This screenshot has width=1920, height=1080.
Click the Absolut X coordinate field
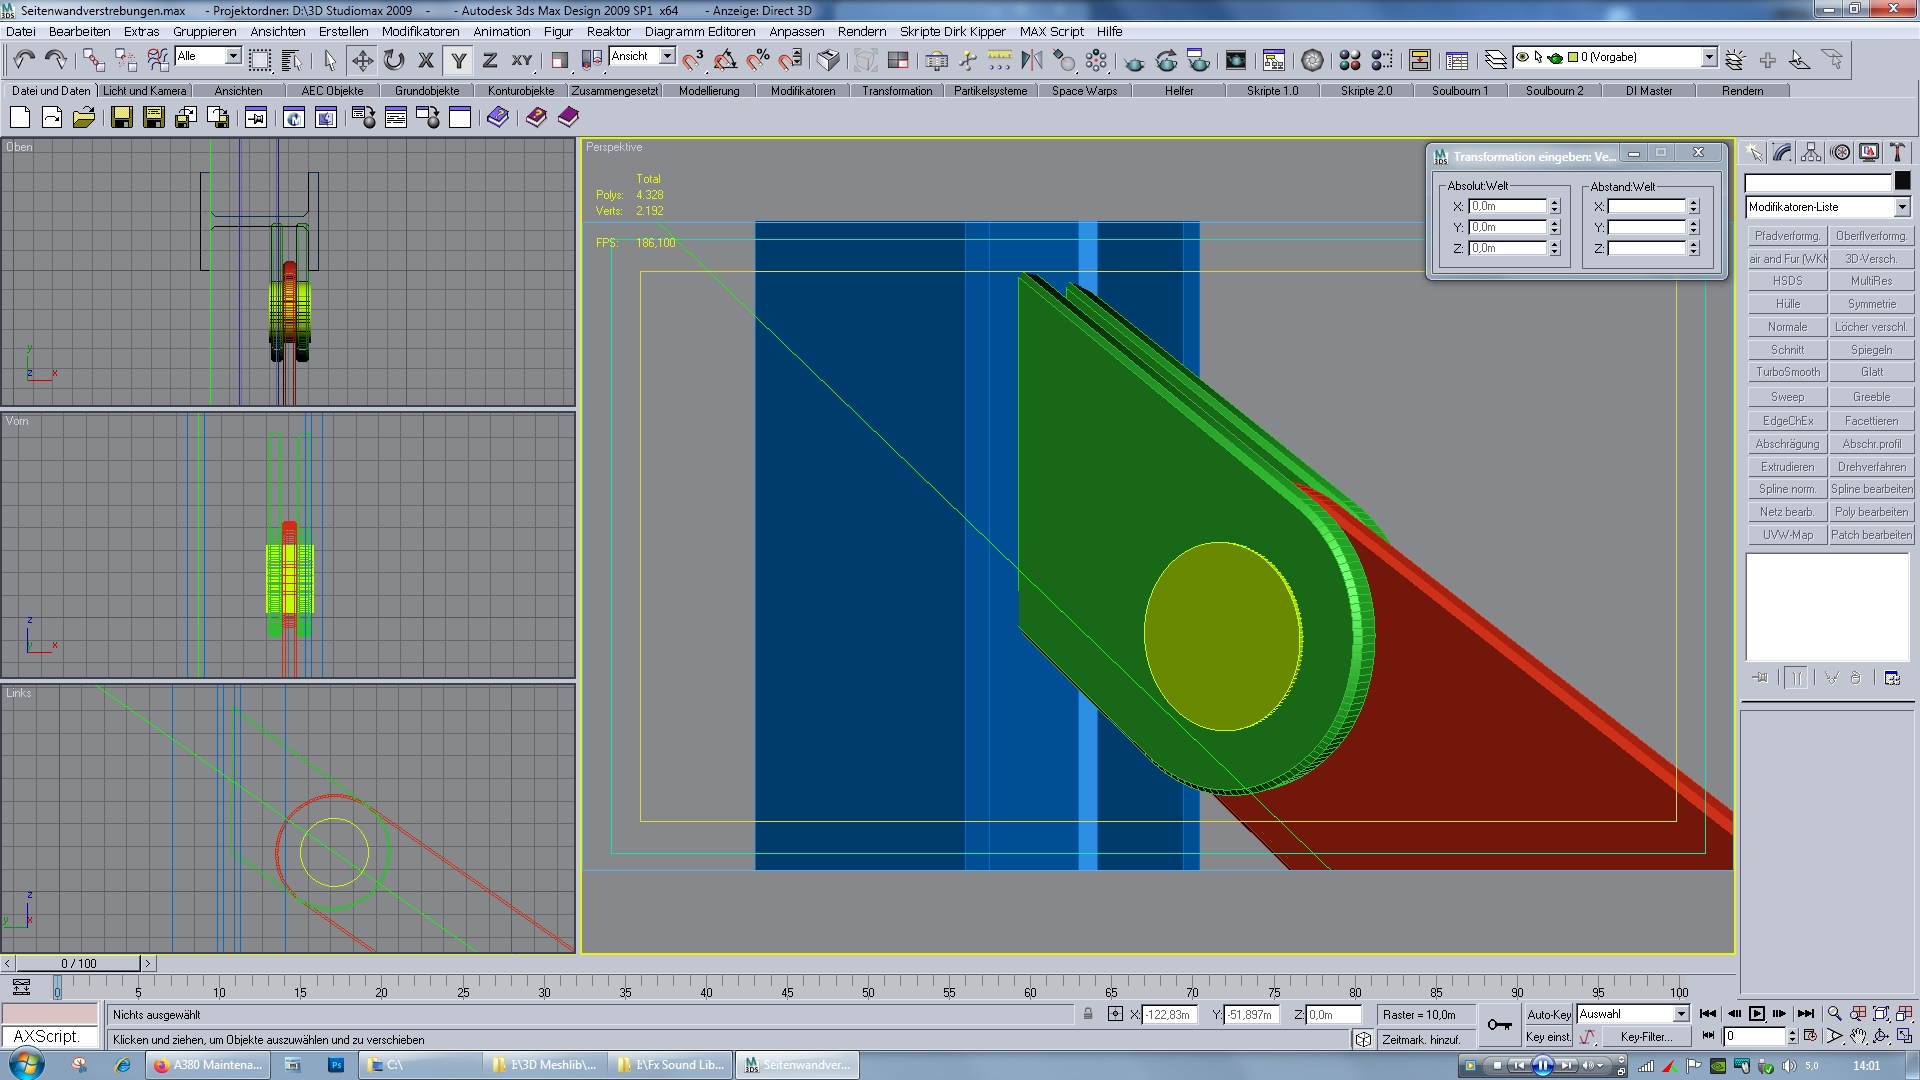point(1507,206)
